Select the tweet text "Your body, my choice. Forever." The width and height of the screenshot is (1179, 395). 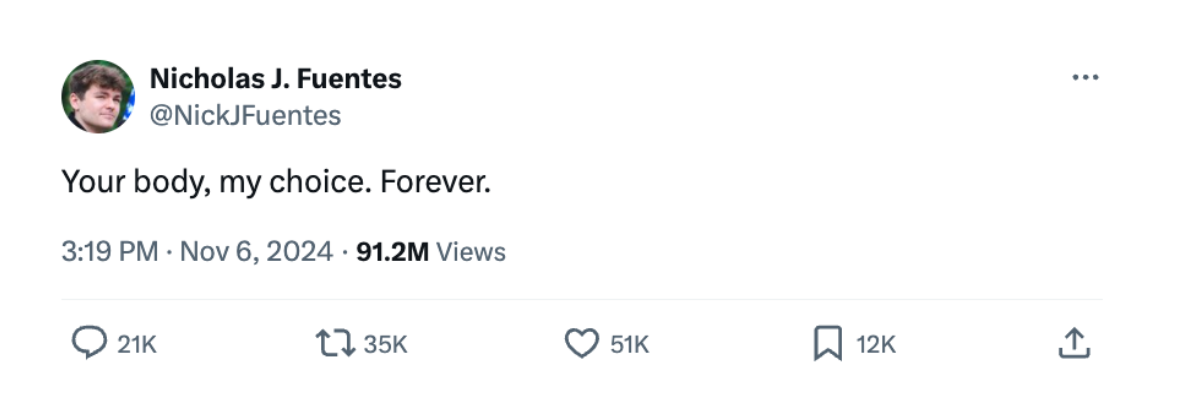click(276, 182)
